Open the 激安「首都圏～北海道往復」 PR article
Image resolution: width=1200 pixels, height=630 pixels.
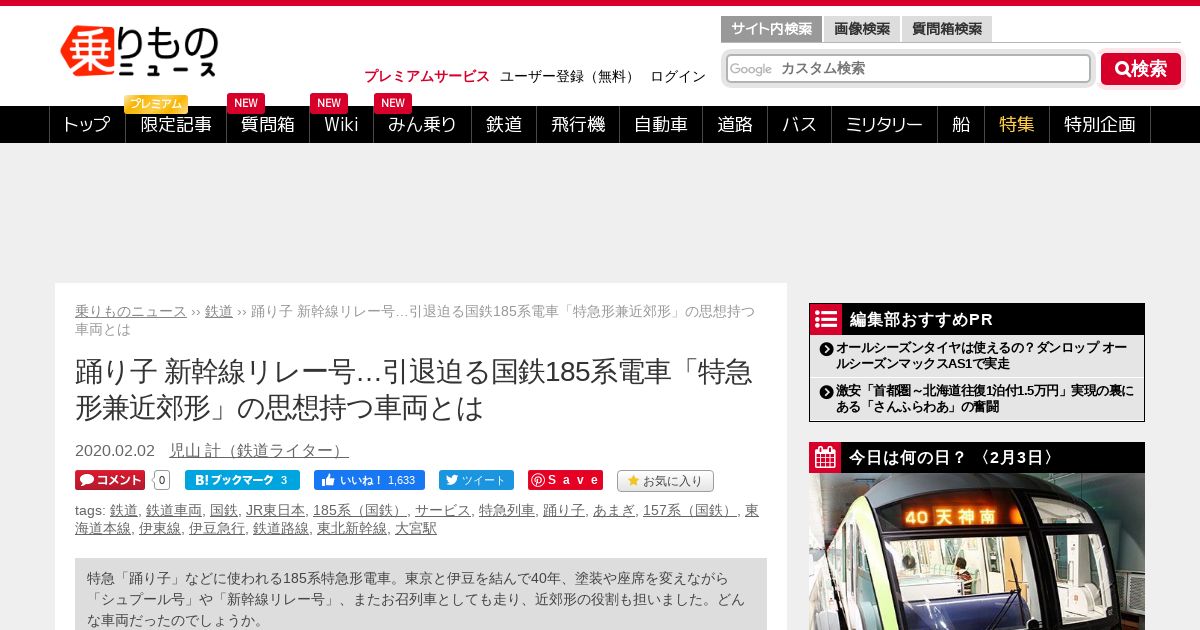[x=985, y=398]
